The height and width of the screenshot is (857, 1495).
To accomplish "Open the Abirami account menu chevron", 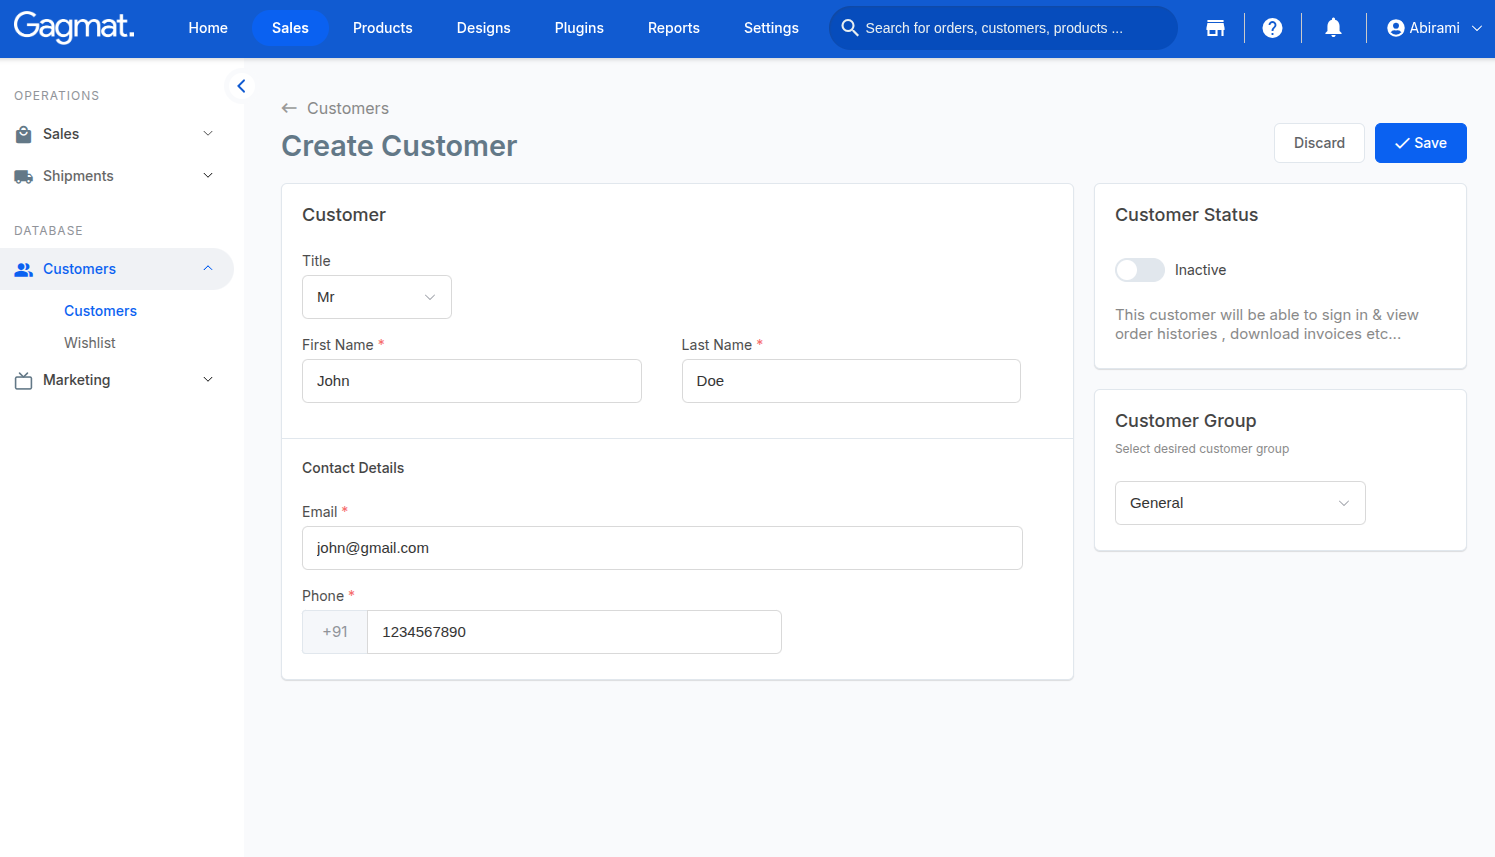I will pyautogui.click(x=1477, y=28).
